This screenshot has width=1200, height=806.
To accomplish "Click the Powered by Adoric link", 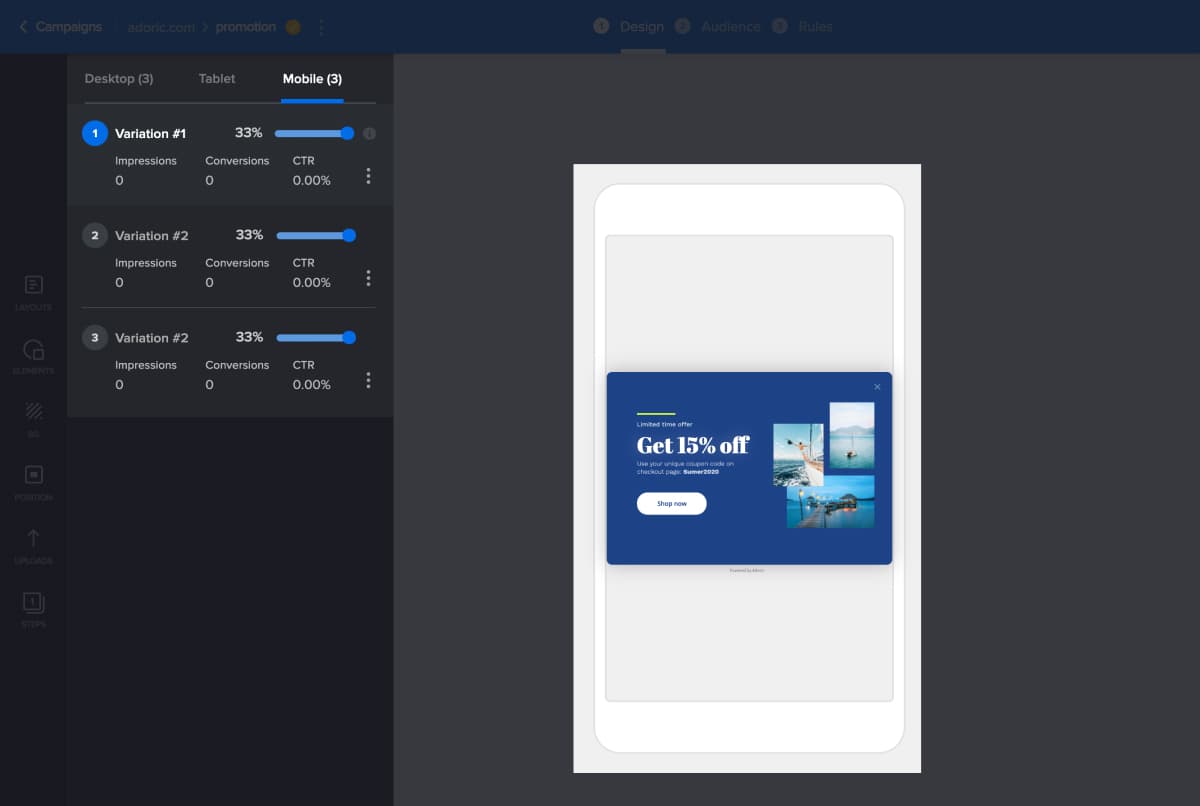I will pyautogui.click(x=747, y=570).
